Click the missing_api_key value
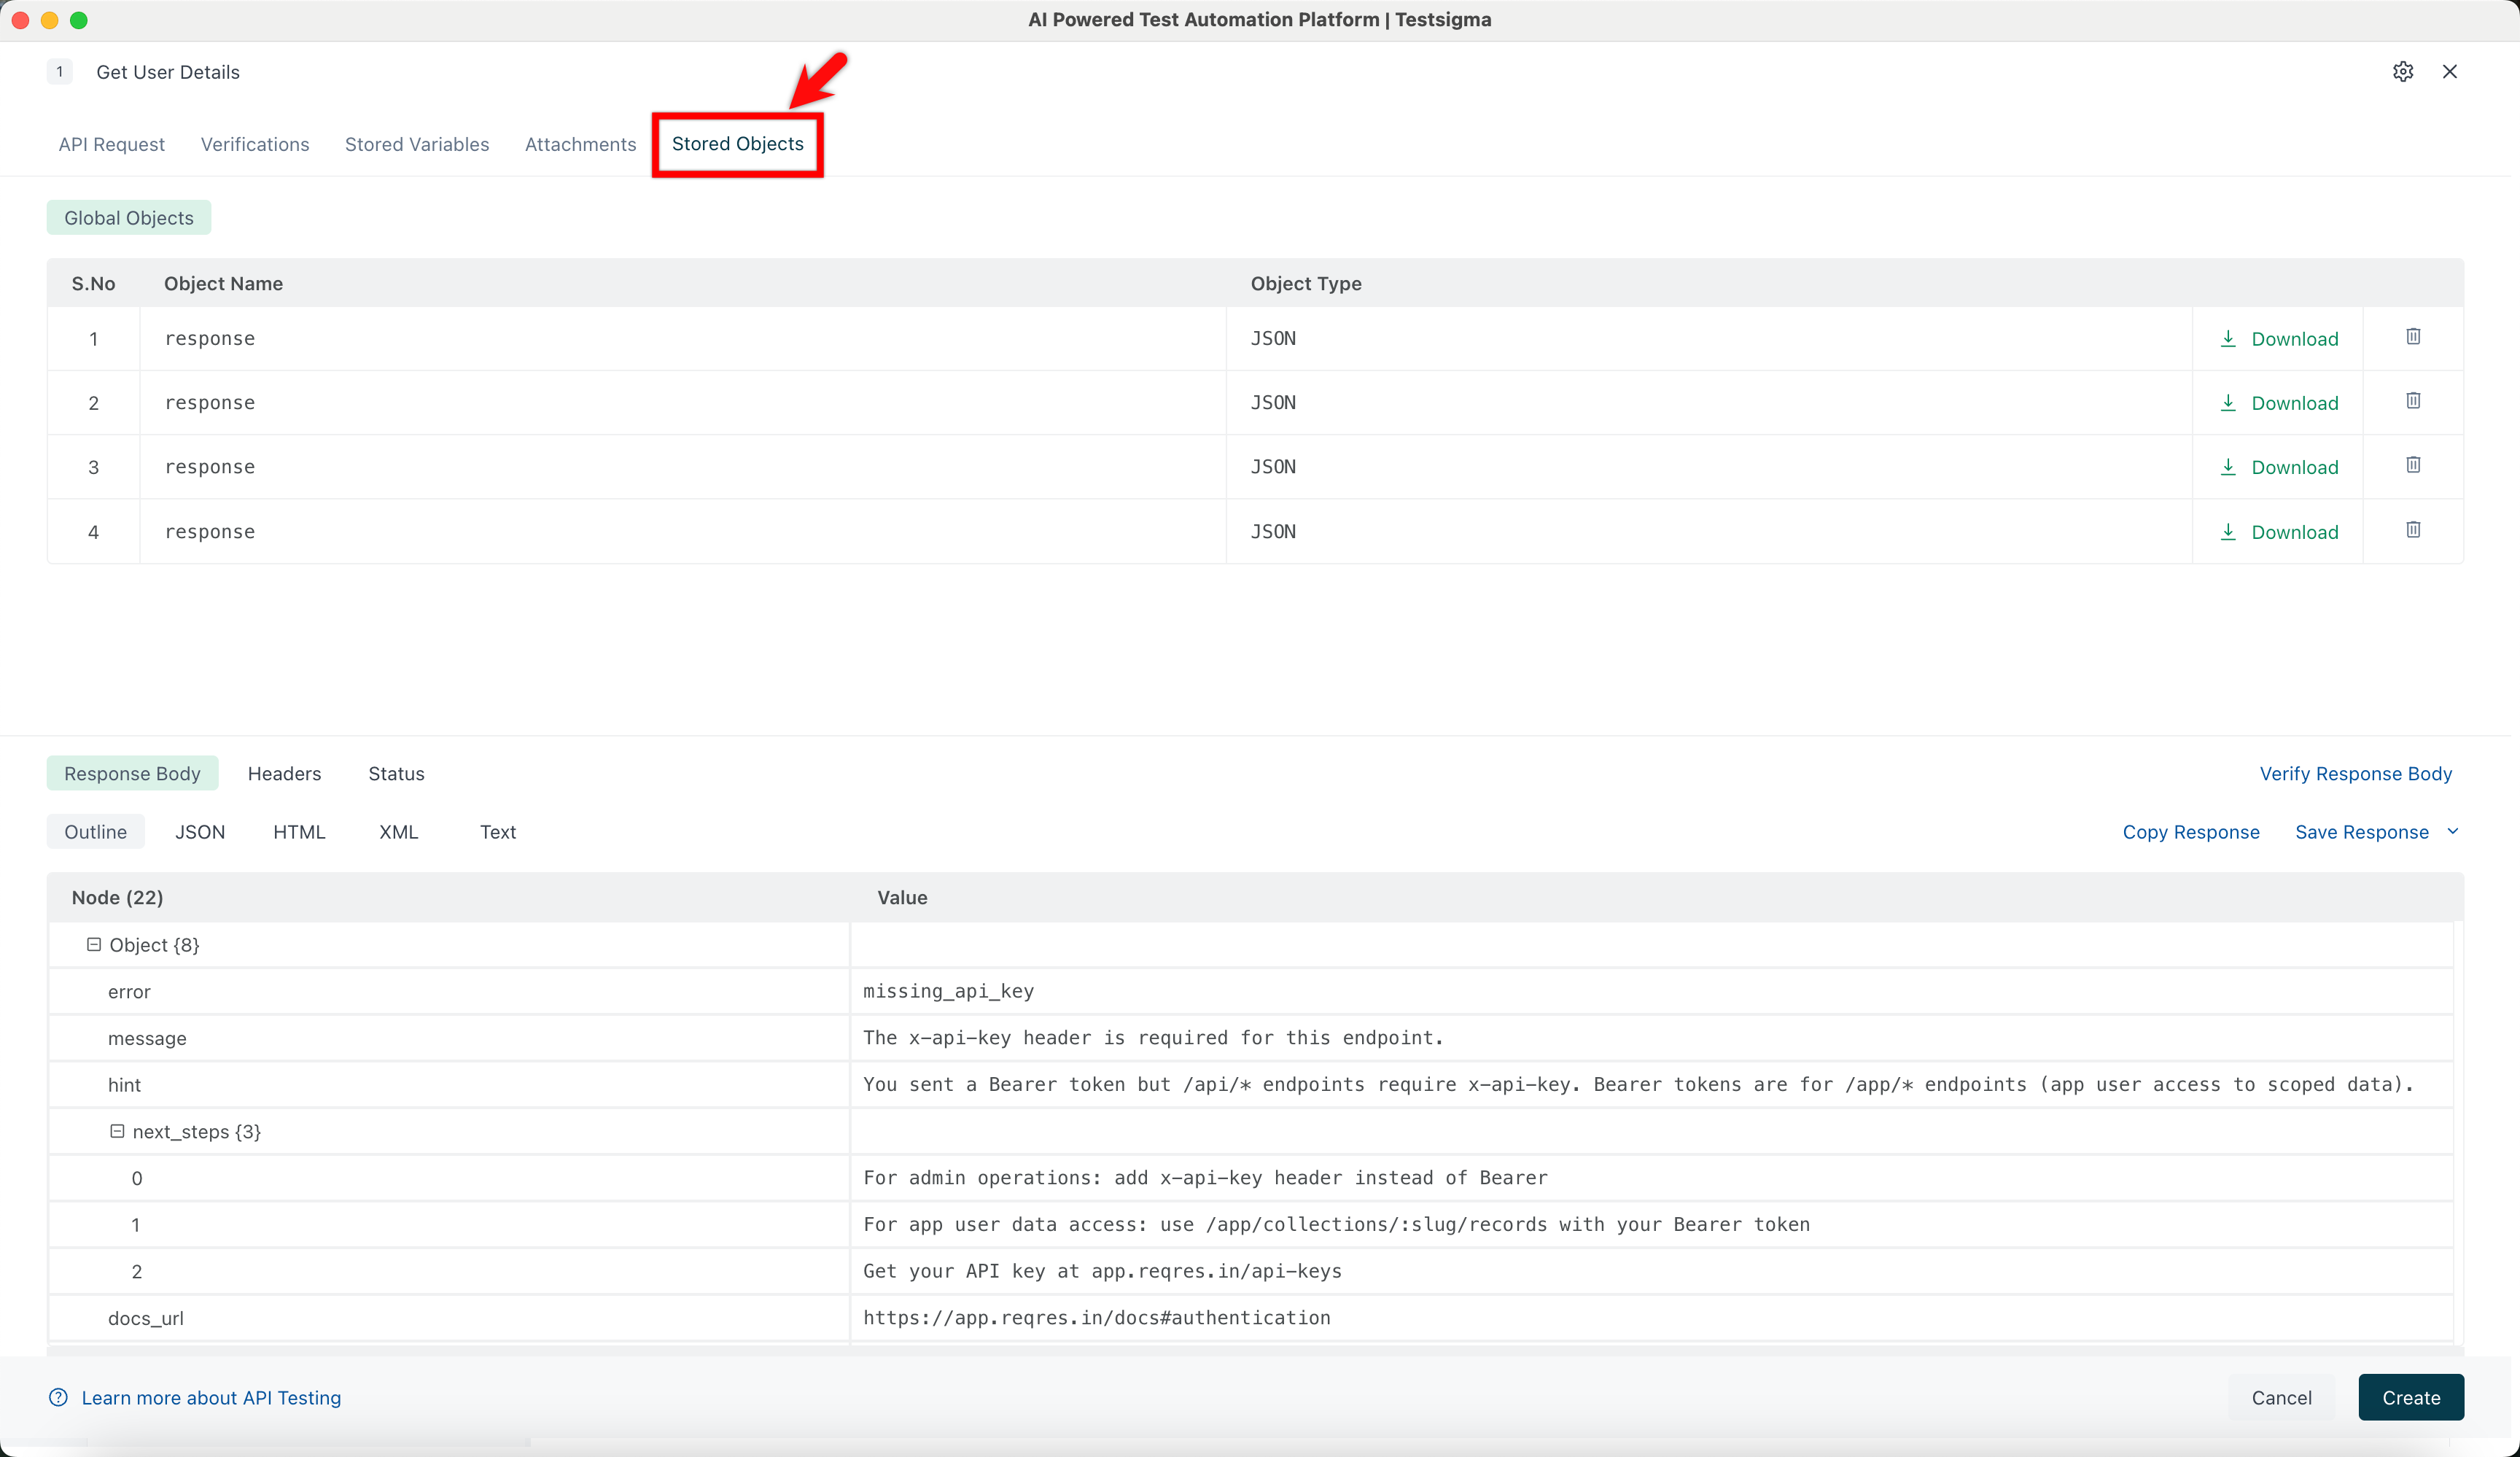2520x1457 pixels. click(x=948, y=991)
